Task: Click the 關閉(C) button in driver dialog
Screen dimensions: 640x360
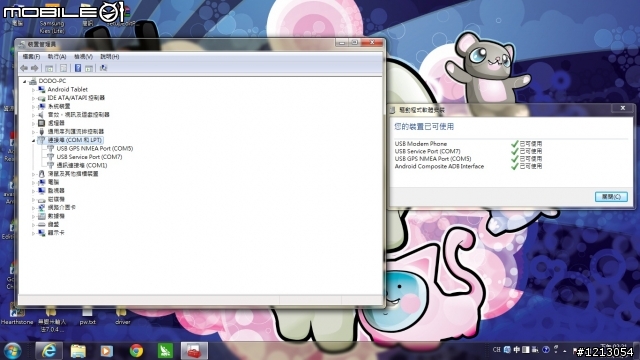Action: tap(611, 197)
